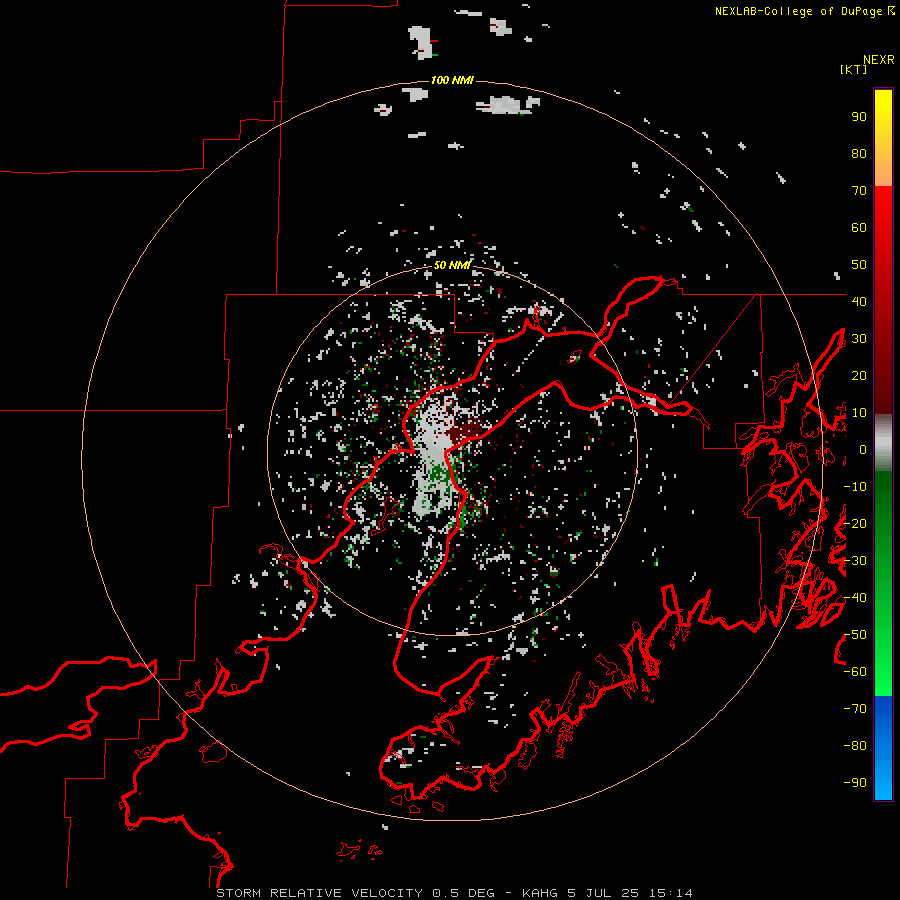This screenshot has width=900, height=900.
Task: Click the -20 knot scale value
Action: click(855, 523)
